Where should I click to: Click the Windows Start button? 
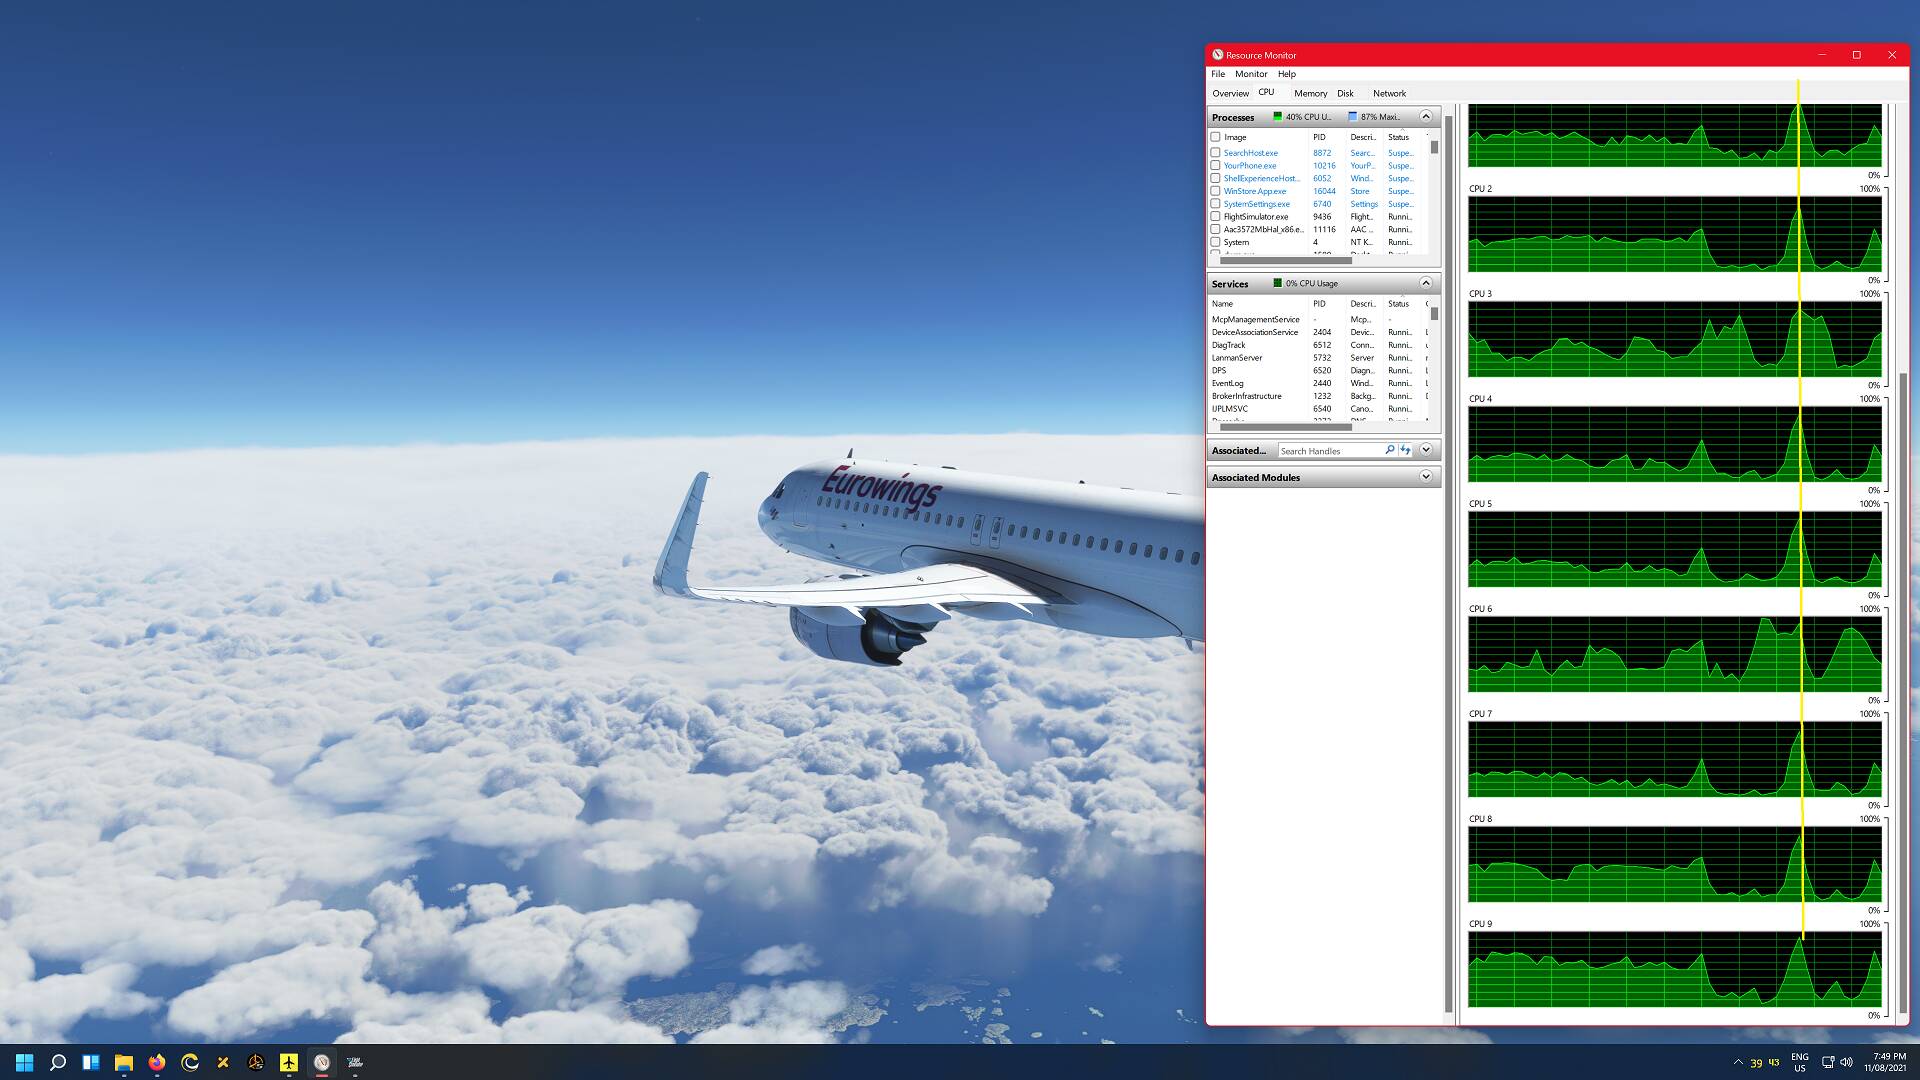(x=24, y=1062)
